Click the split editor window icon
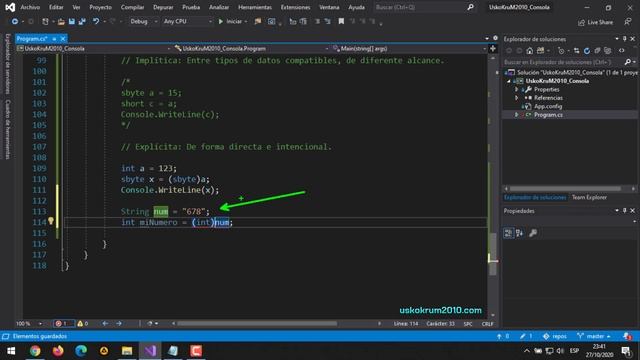 click(493, 49)
